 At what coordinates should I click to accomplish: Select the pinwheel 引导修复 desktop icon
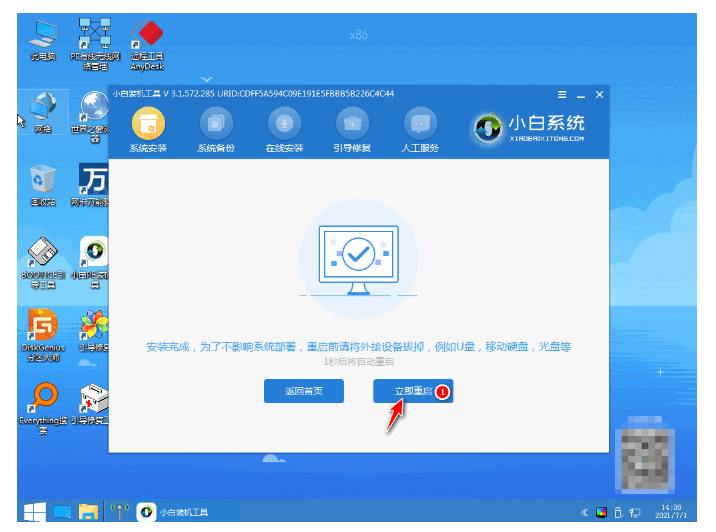(x=94, y=331)
